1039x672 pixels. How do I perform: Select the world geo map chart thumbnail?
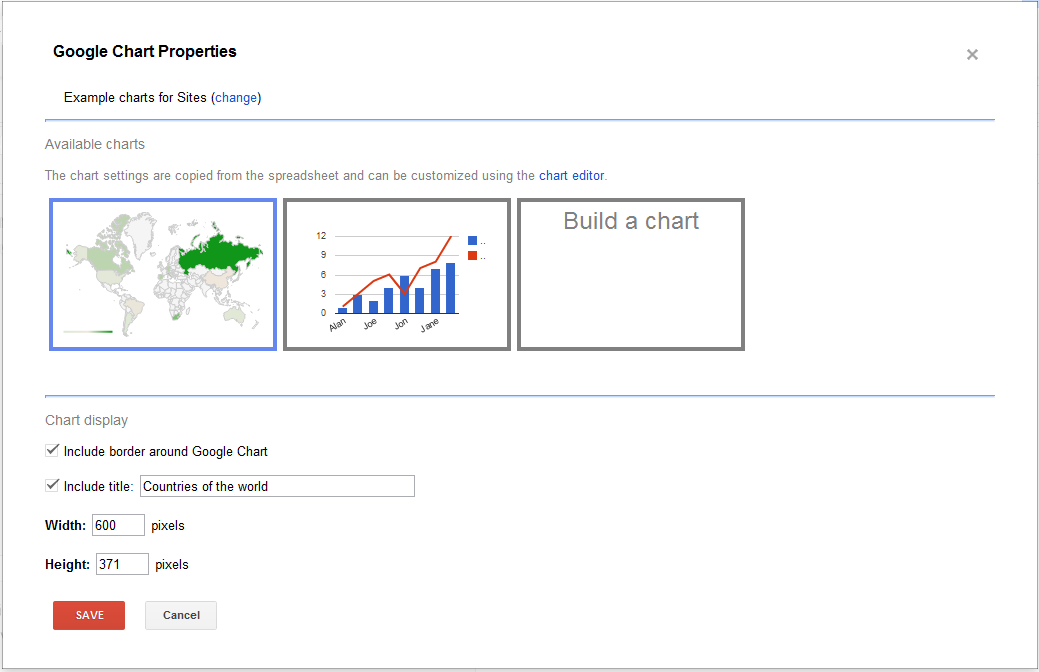click(163, 275)
